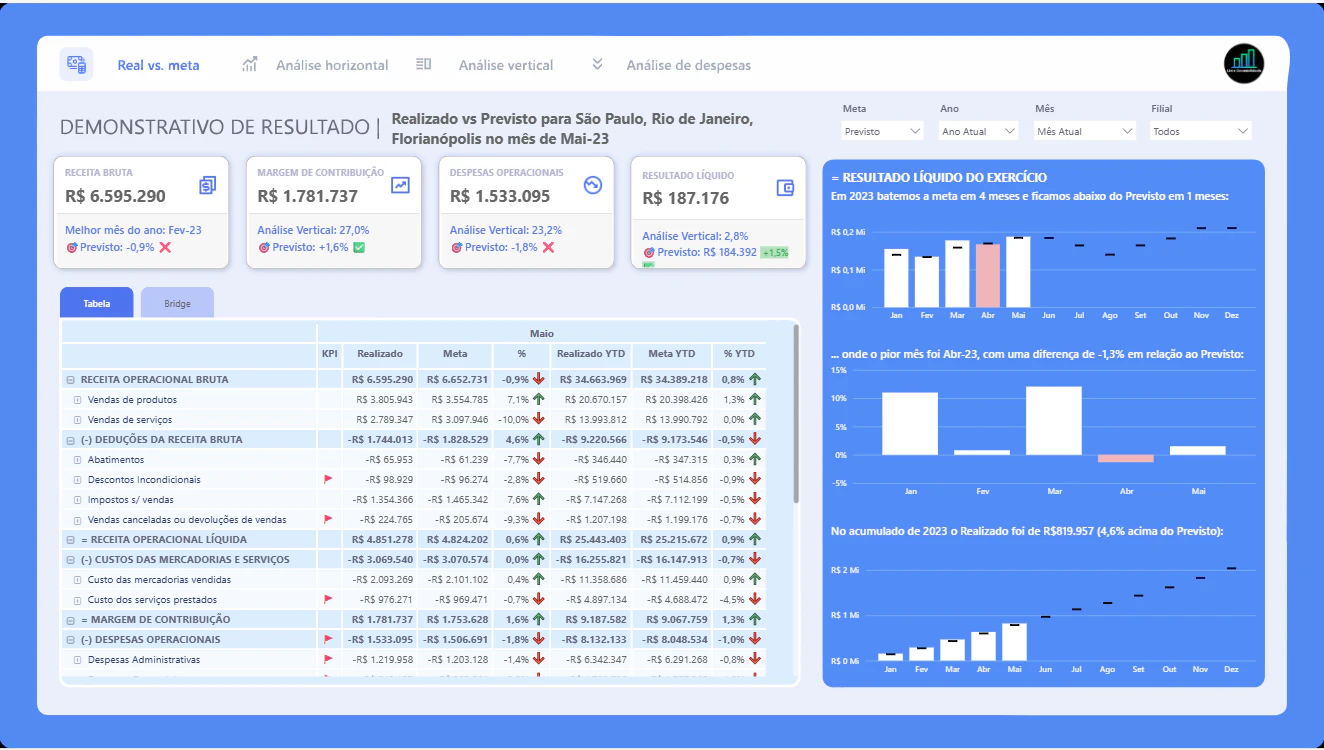Image resolution: width=1324 pixels, height=750 pixels.
Task: Click the Resultado Líquido wallet icon
Action: click(x=785, y=187)
